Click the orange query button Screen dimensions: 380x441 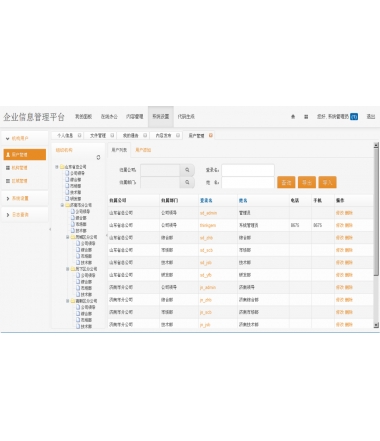(286, 182)
